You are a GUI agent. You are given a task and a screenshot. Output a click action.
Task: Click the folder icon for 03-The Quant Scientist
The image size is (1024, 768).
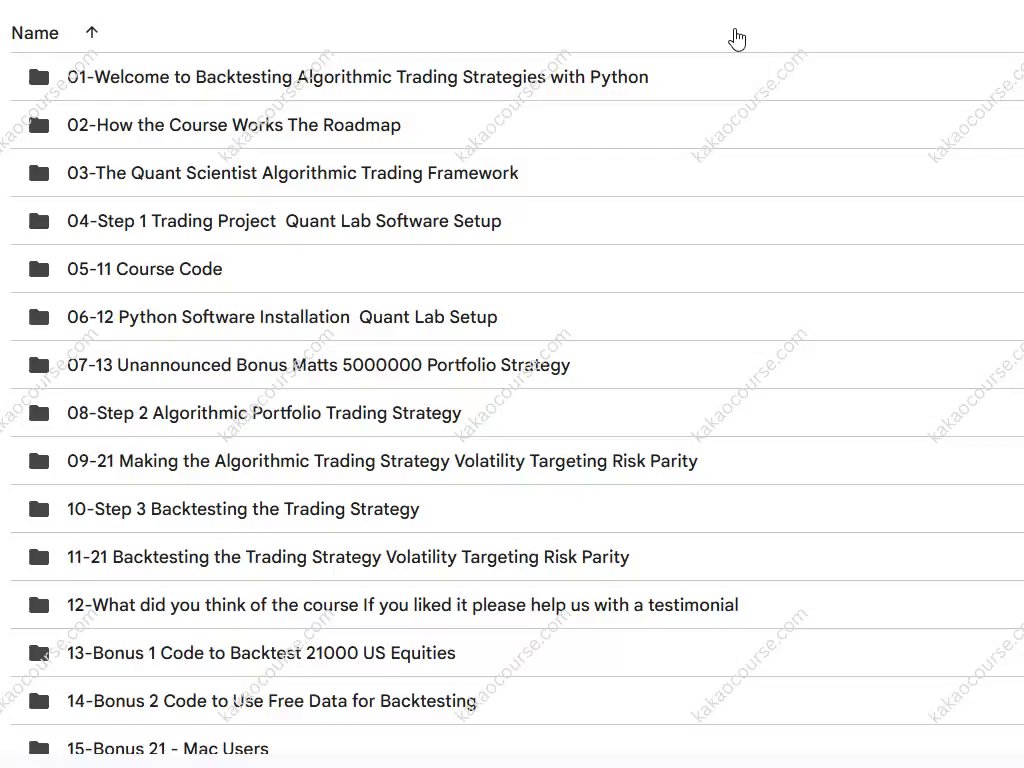point(39,173)
